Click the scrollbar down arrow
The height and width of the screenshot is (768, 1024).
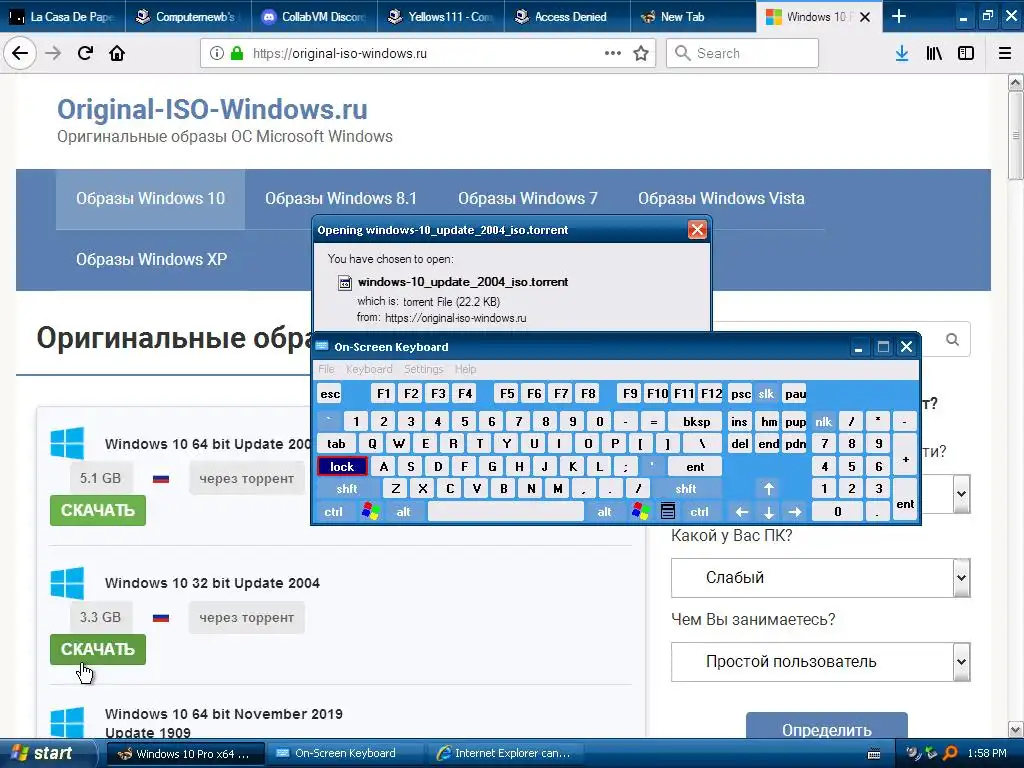coord(1016,729)
